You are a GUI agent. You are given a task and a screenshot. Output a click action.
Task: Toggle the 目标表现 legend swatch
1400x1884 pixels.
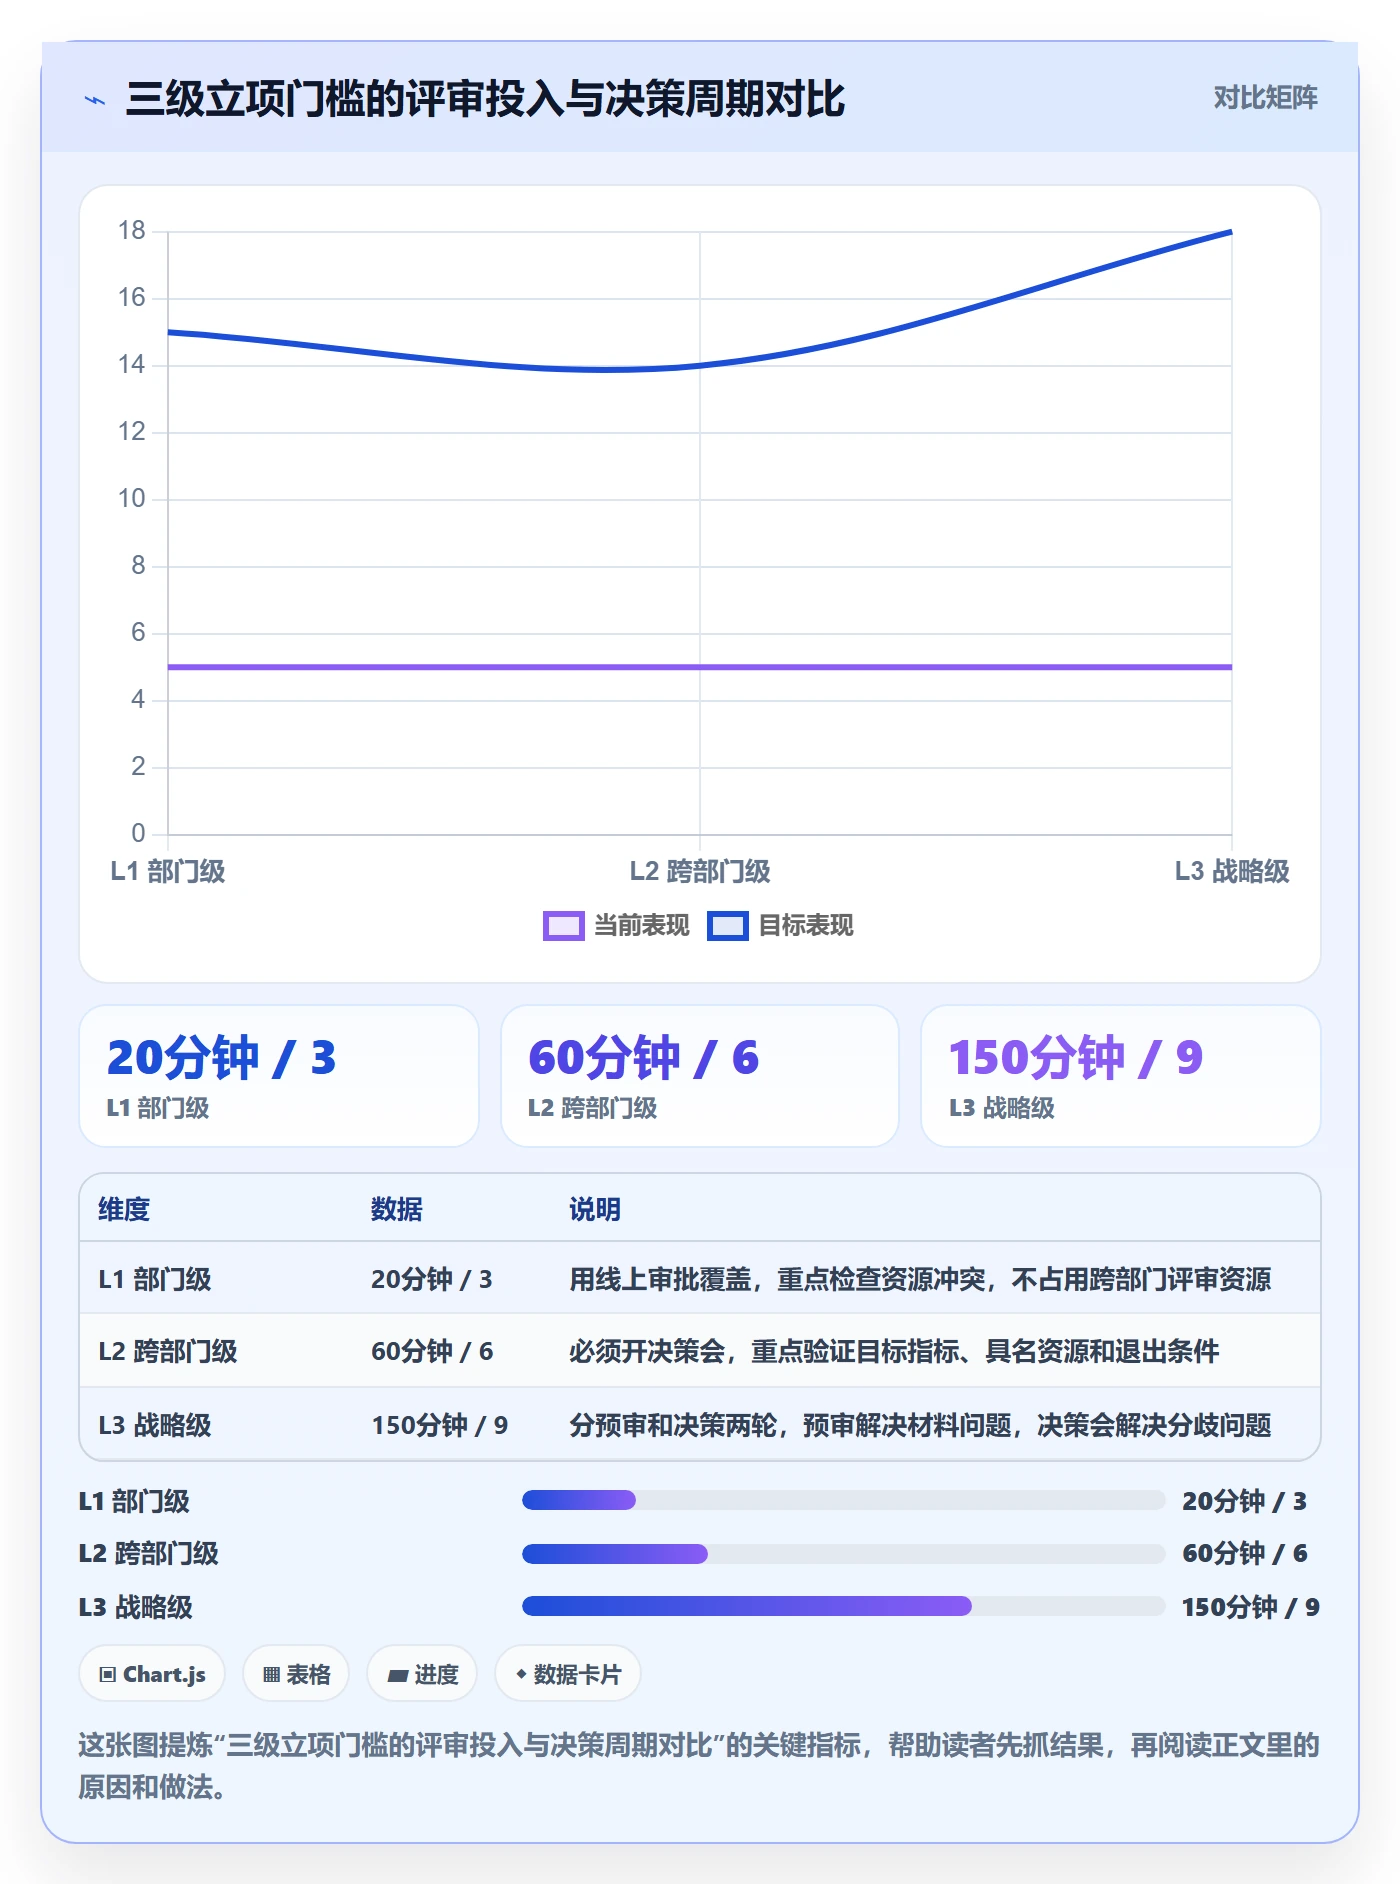pos(727,926)
